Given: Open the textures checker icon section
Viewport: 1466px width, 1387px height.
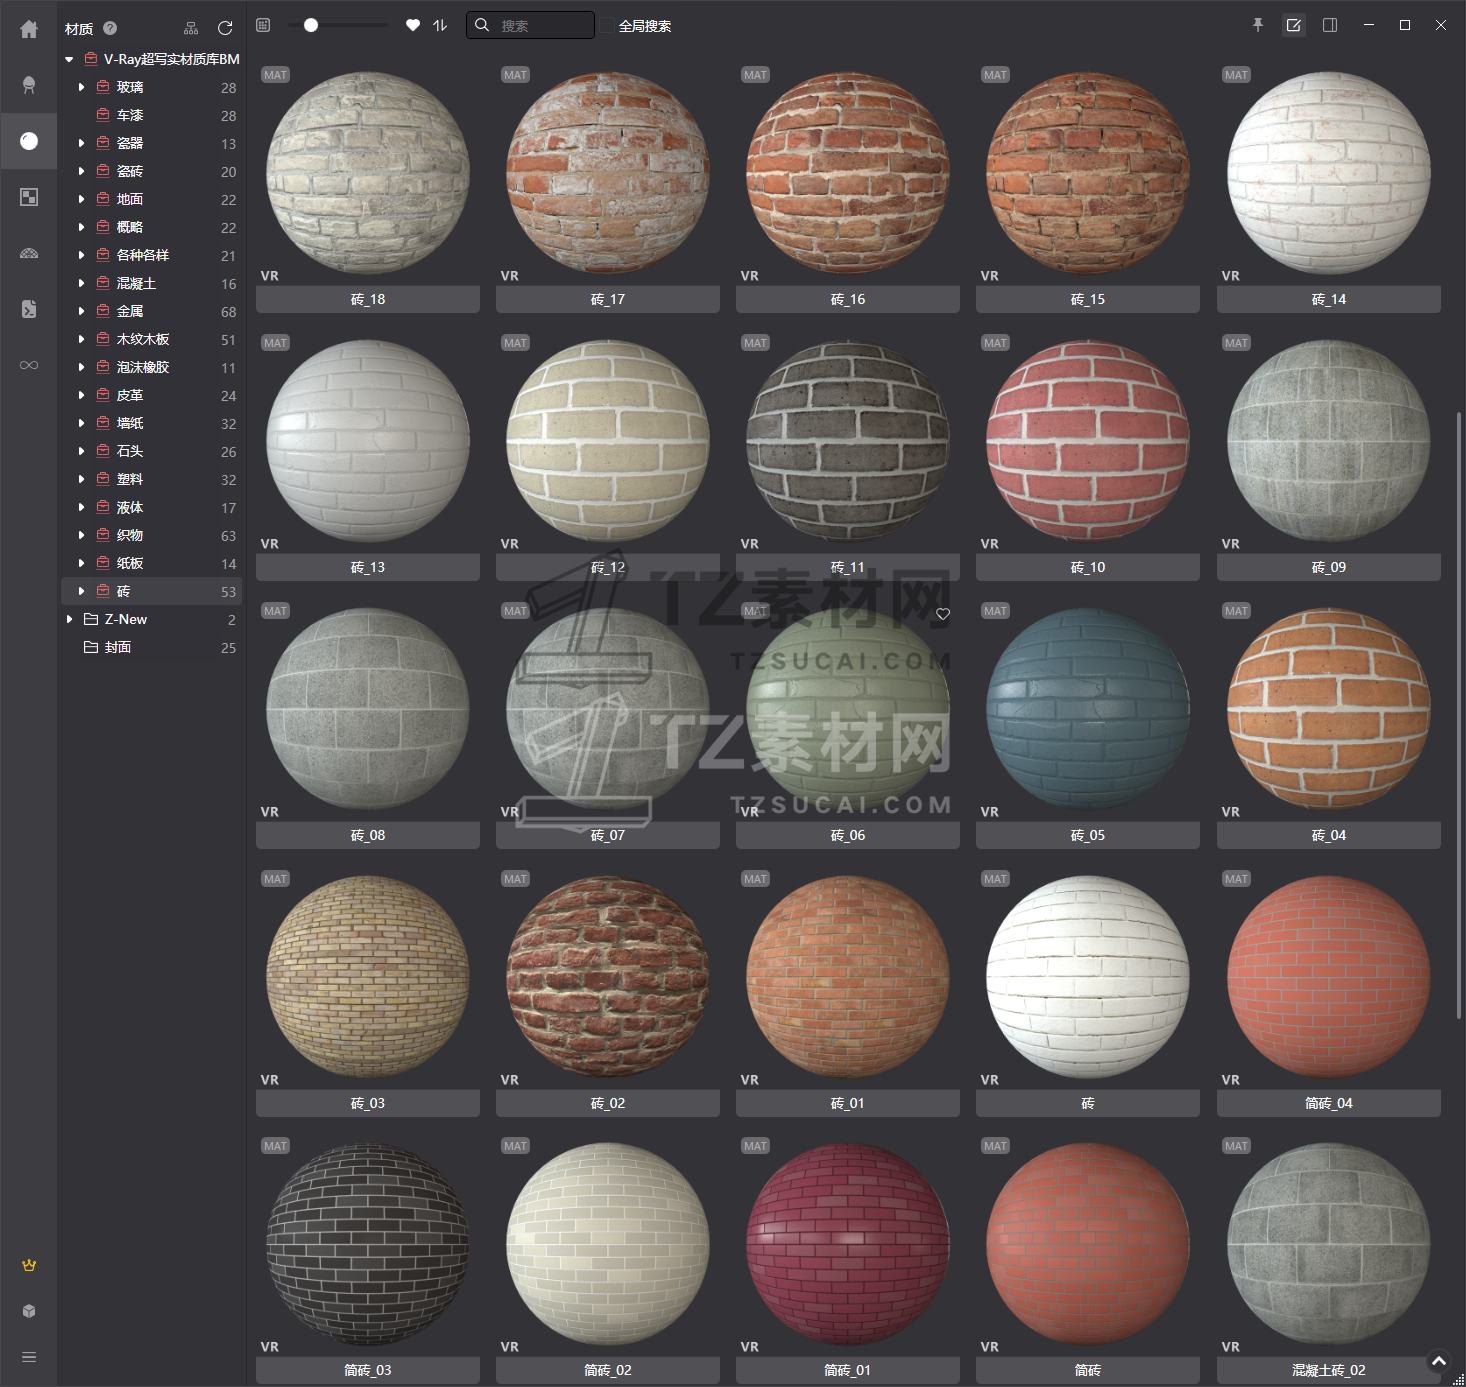Looking at the screenshot, I should (x=29, y=197).
